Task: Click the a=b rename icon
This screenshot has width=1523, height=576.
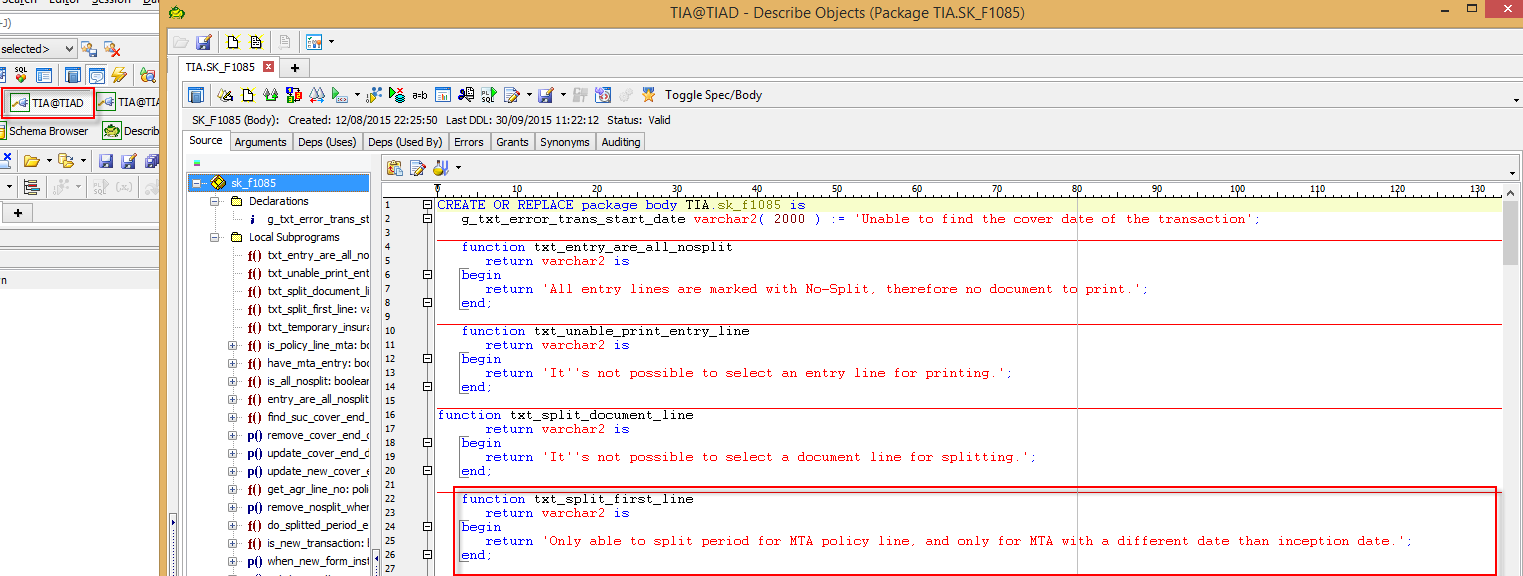Action: pyautogui.click(x=420, y=95)
